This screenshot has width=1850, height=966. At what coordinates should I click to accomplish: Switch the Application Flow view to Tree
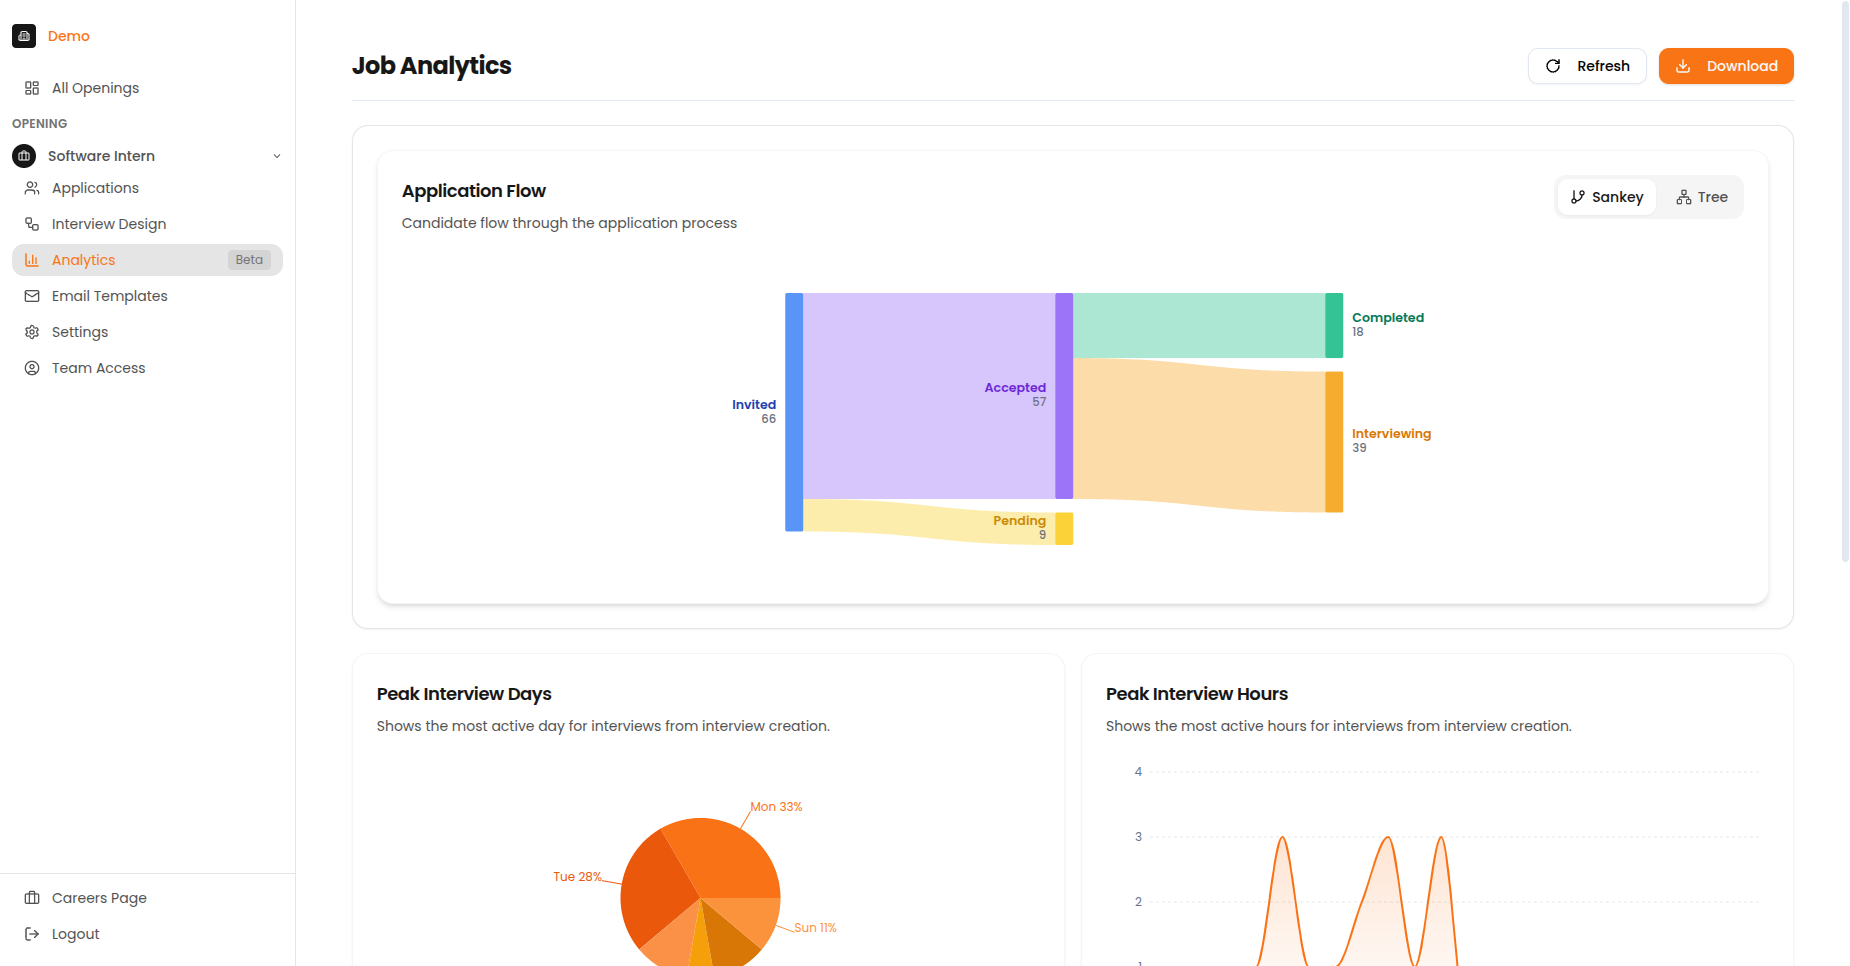[1700, 197]
